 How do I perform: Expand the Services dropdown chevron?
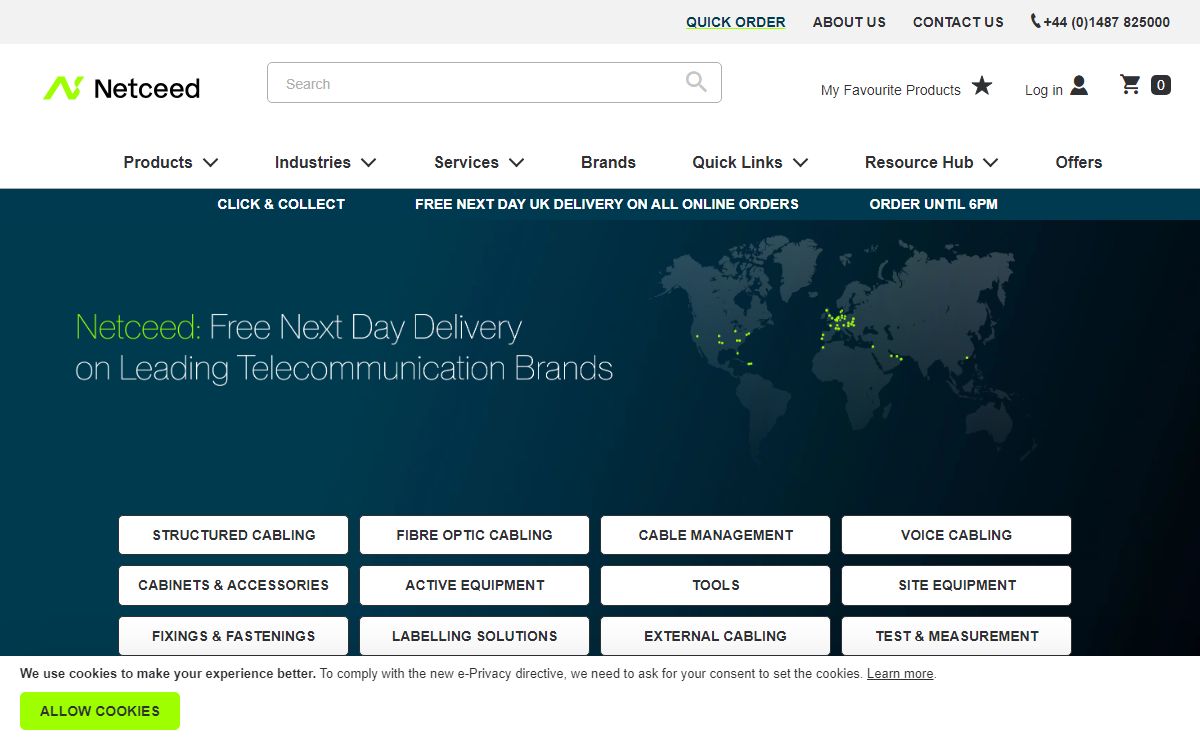pos(516,162)
